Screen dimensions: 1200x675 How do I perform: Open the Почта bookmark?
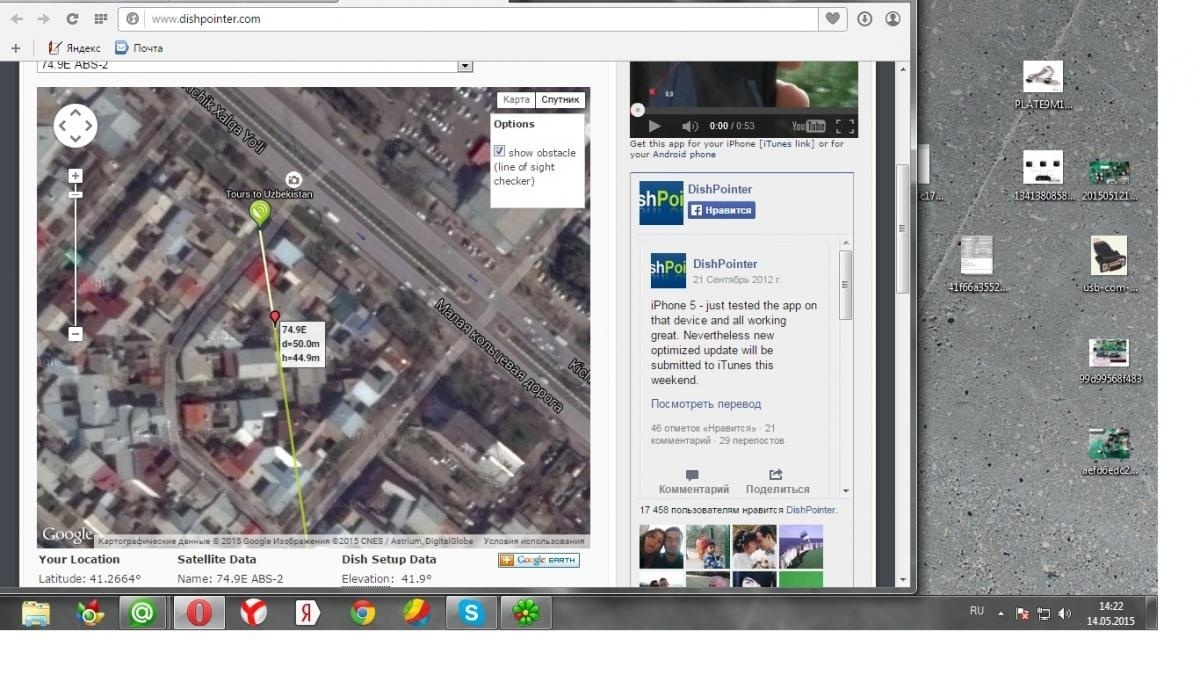coord(139,47)
